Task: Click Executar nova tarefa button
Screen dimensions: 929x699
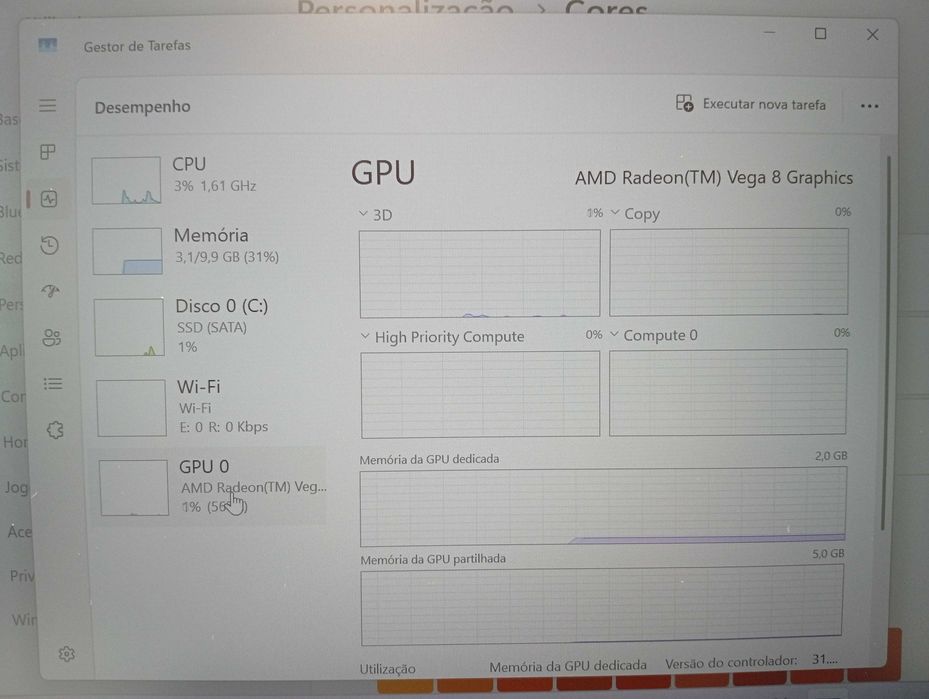Action: (x=751, y=104)
